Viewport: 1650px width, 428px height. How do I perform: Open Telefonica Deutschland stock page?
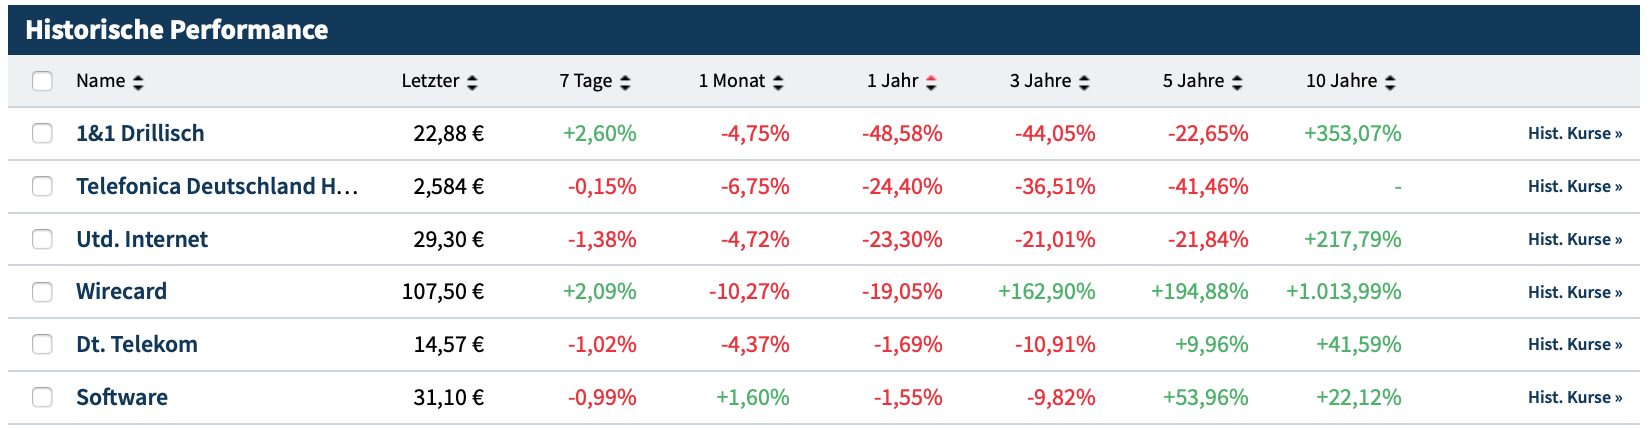pos(216,186)
